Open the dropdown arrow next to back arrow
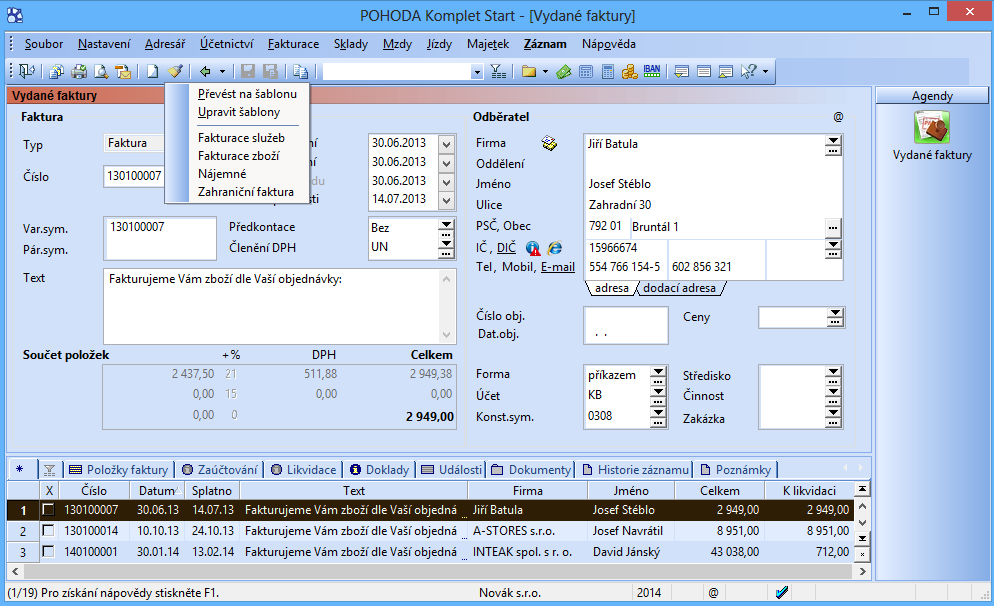The width and height of the screenshot is (994, 606). (222, 72)
